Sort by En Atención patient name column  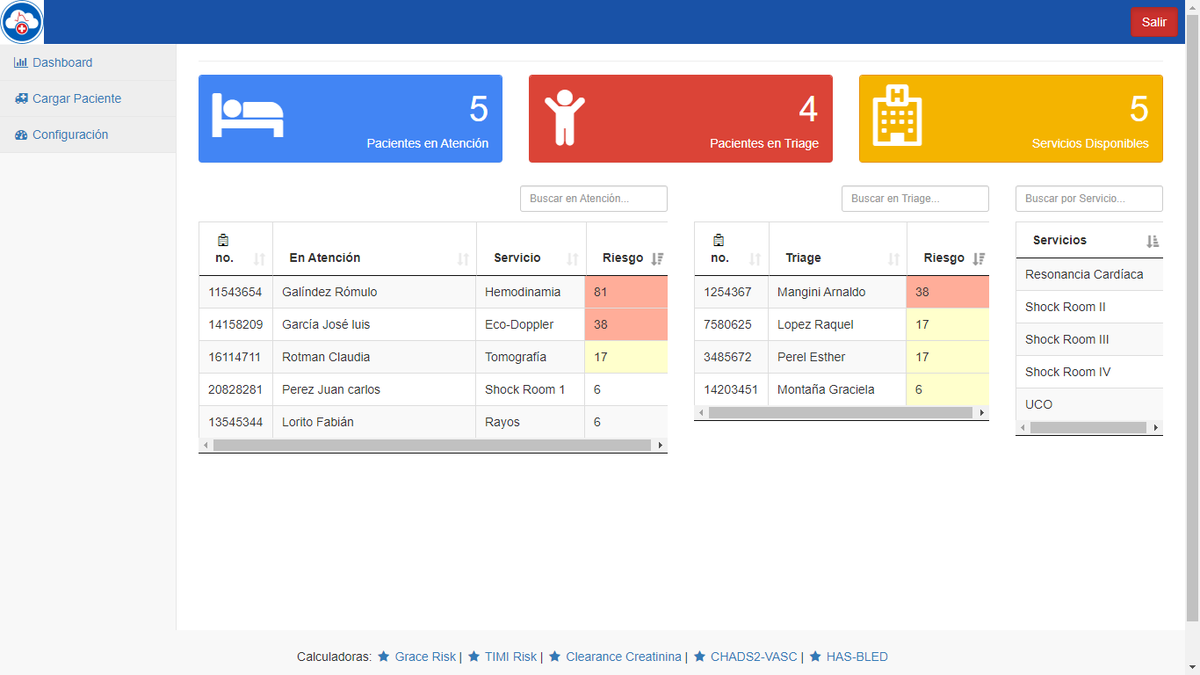[375, 249]
